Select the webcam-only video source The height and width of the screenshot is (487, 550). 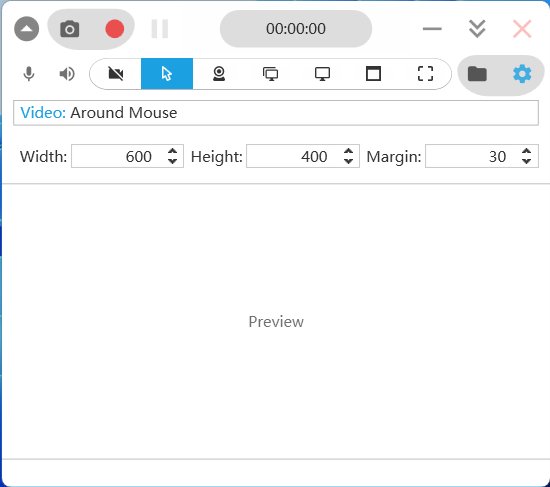(x=219, y=74)
